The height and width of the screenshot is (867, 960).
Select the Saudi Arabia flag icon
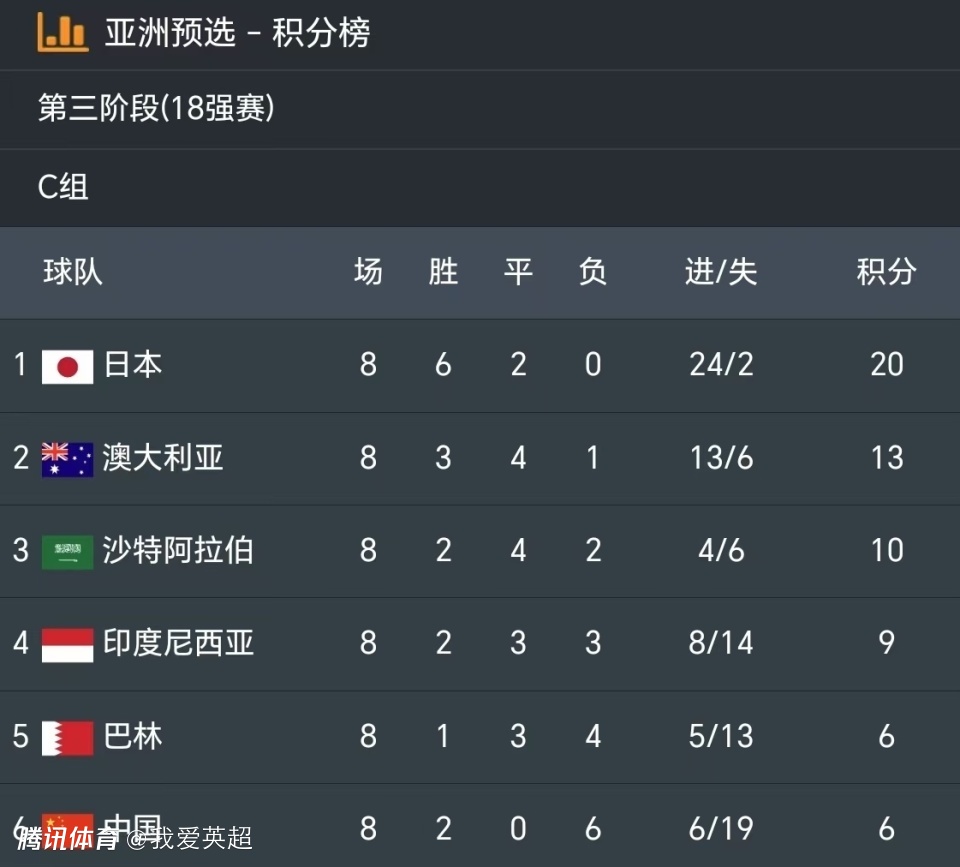67,552
